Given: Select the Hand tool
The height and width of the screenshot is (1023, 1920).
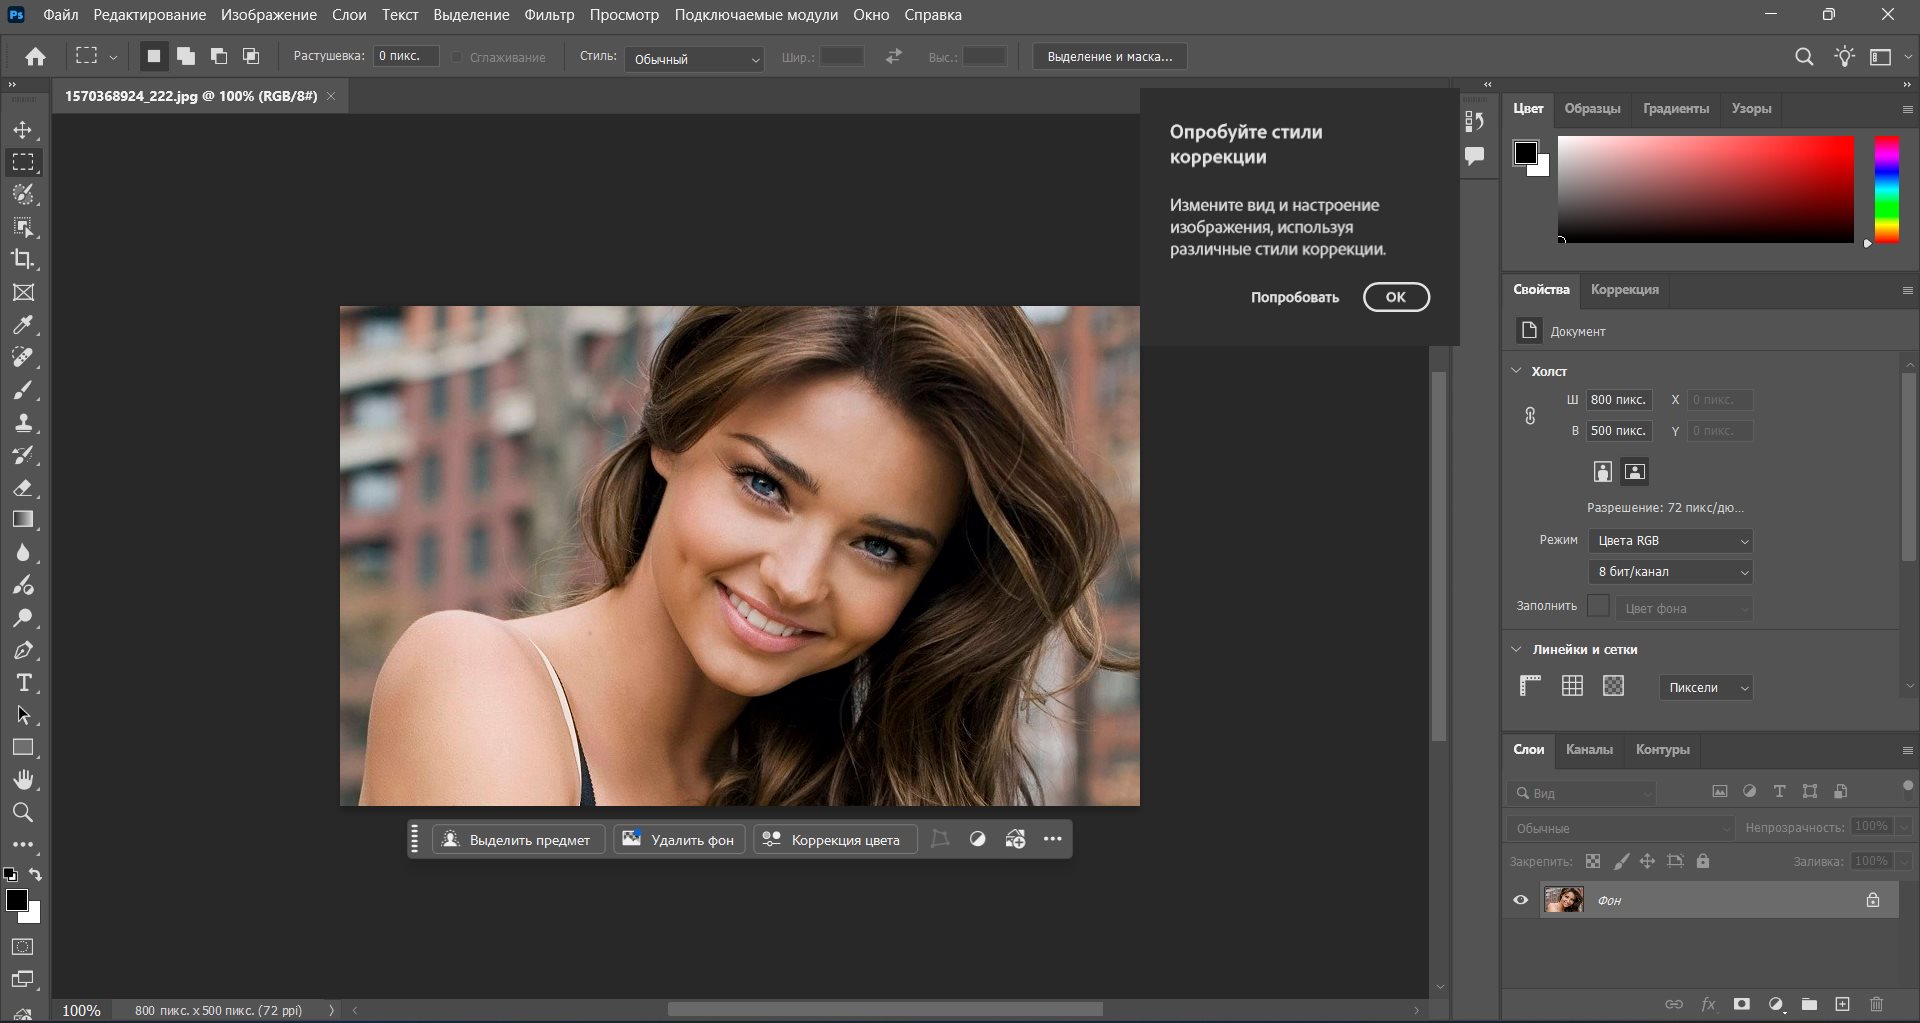Looking at the screenshot, I should (23, 780).
